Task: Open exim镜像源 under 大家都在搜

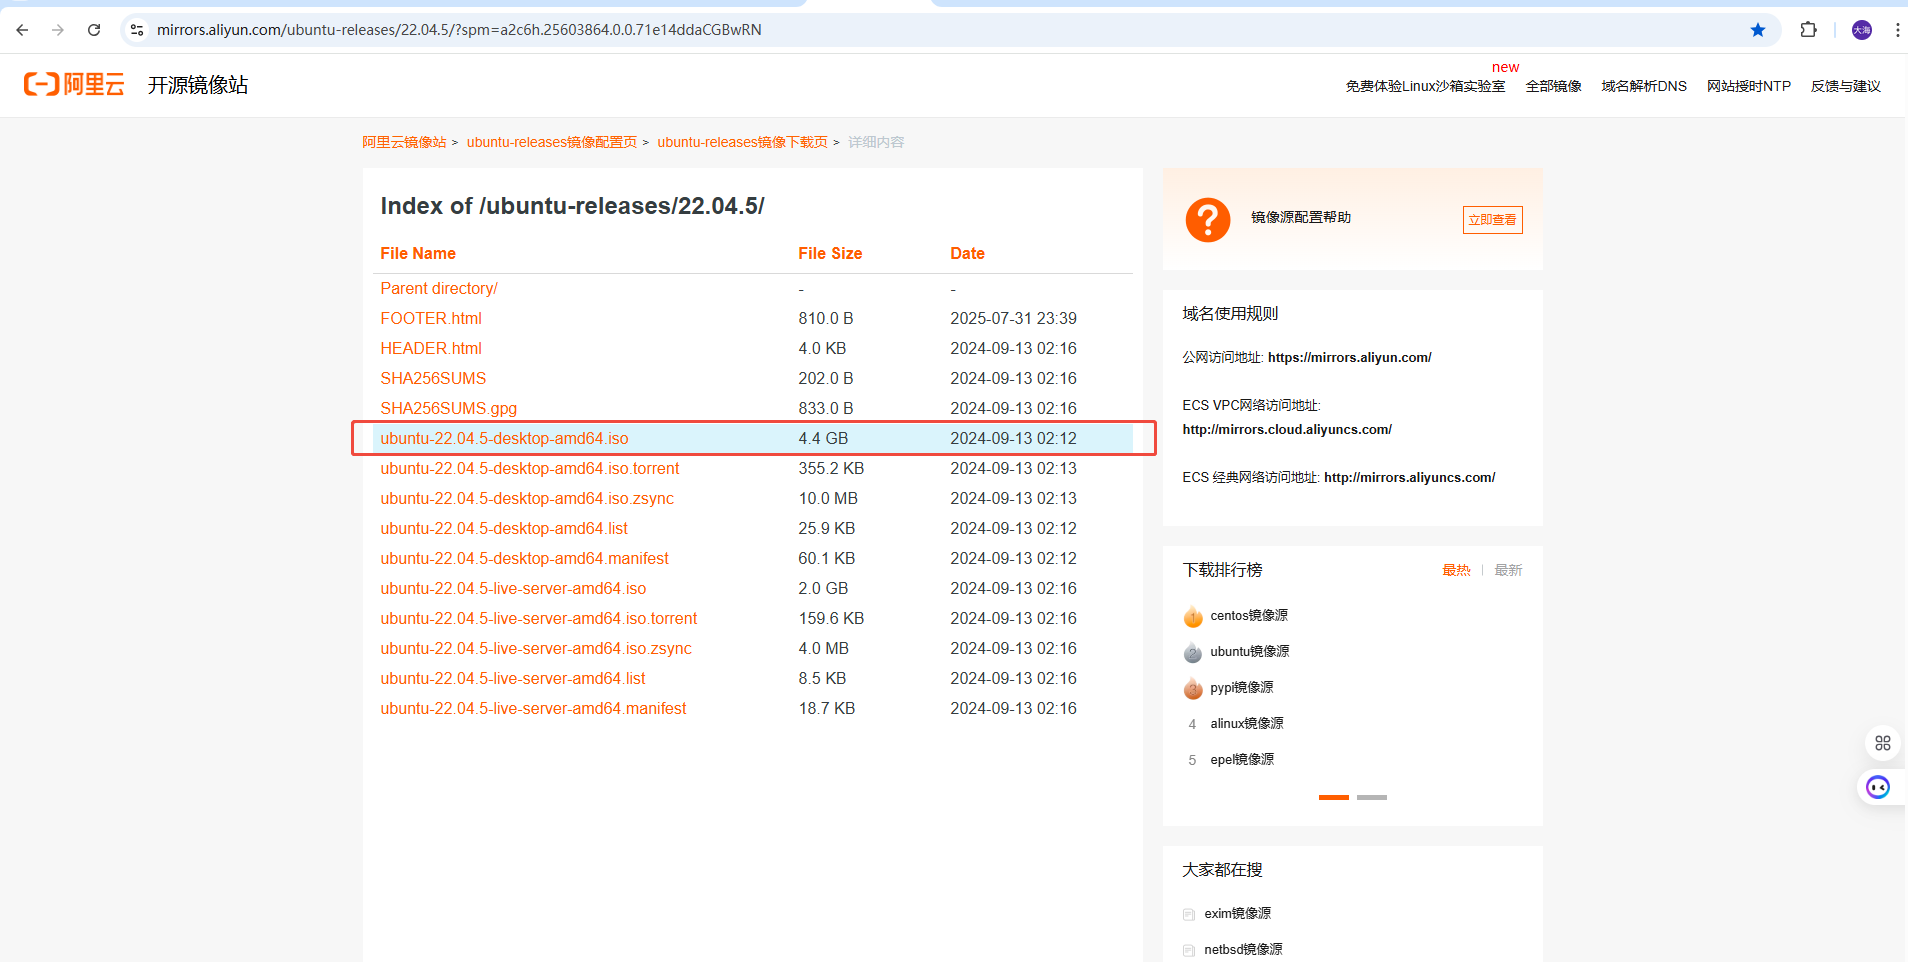Action: pyautogui.click(x=1237, y=914)
